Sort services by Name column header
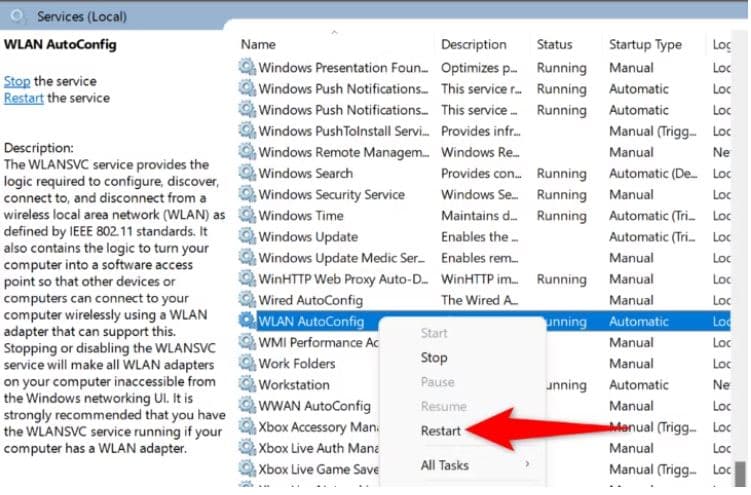This screenshot has width=751, height=495. click(259, 44)
